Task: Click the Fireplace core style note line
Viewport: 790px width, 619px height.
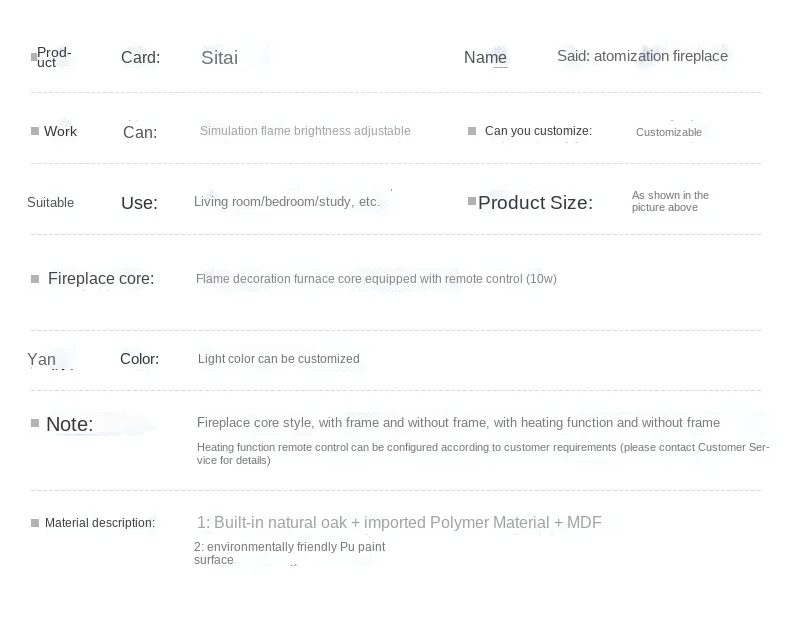Action: tap(458, 423)
